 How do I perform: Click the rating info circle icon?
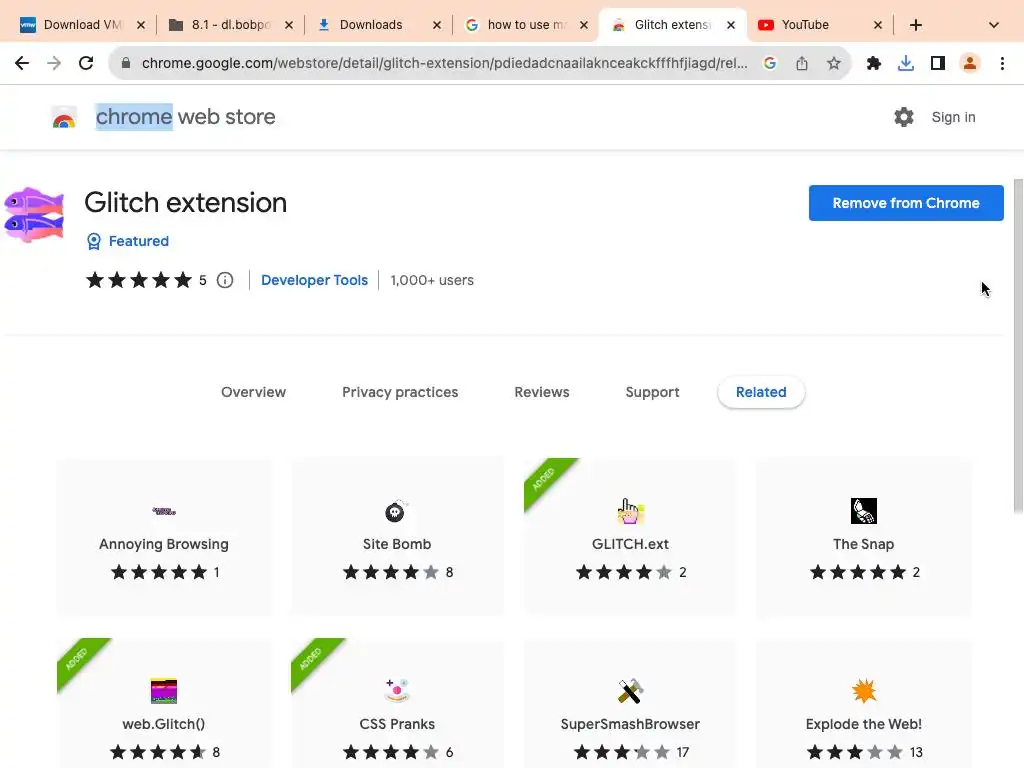point(225,280)
